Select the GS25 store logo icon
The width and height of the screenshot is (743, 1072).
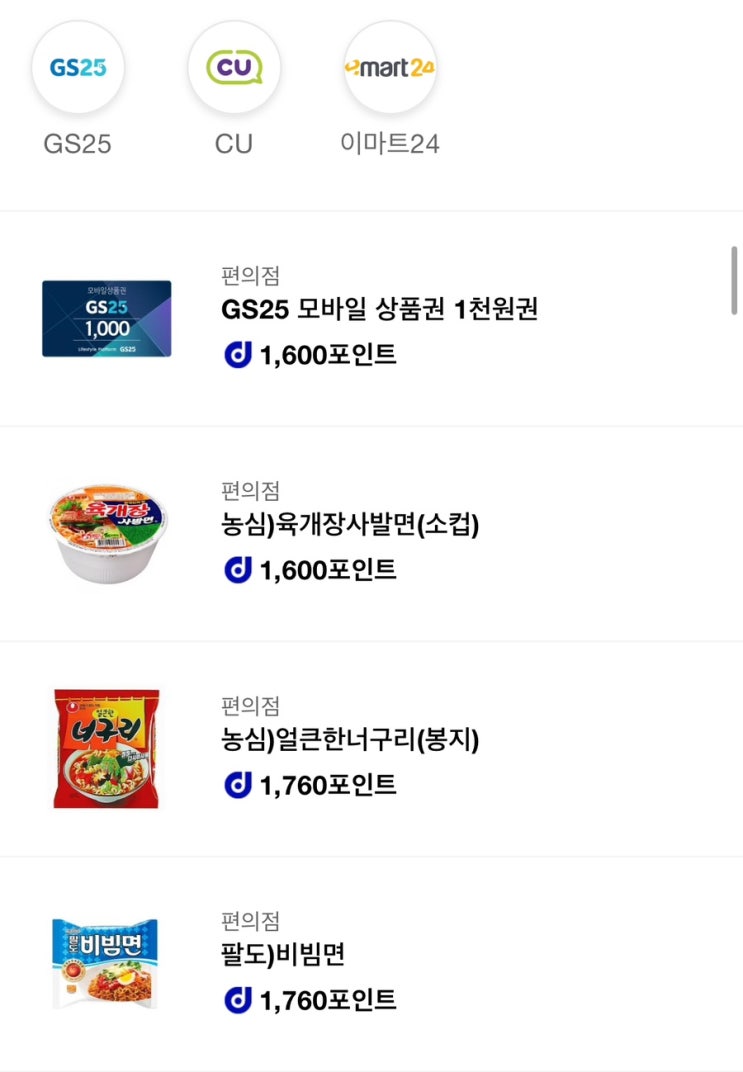coord(78,67)
